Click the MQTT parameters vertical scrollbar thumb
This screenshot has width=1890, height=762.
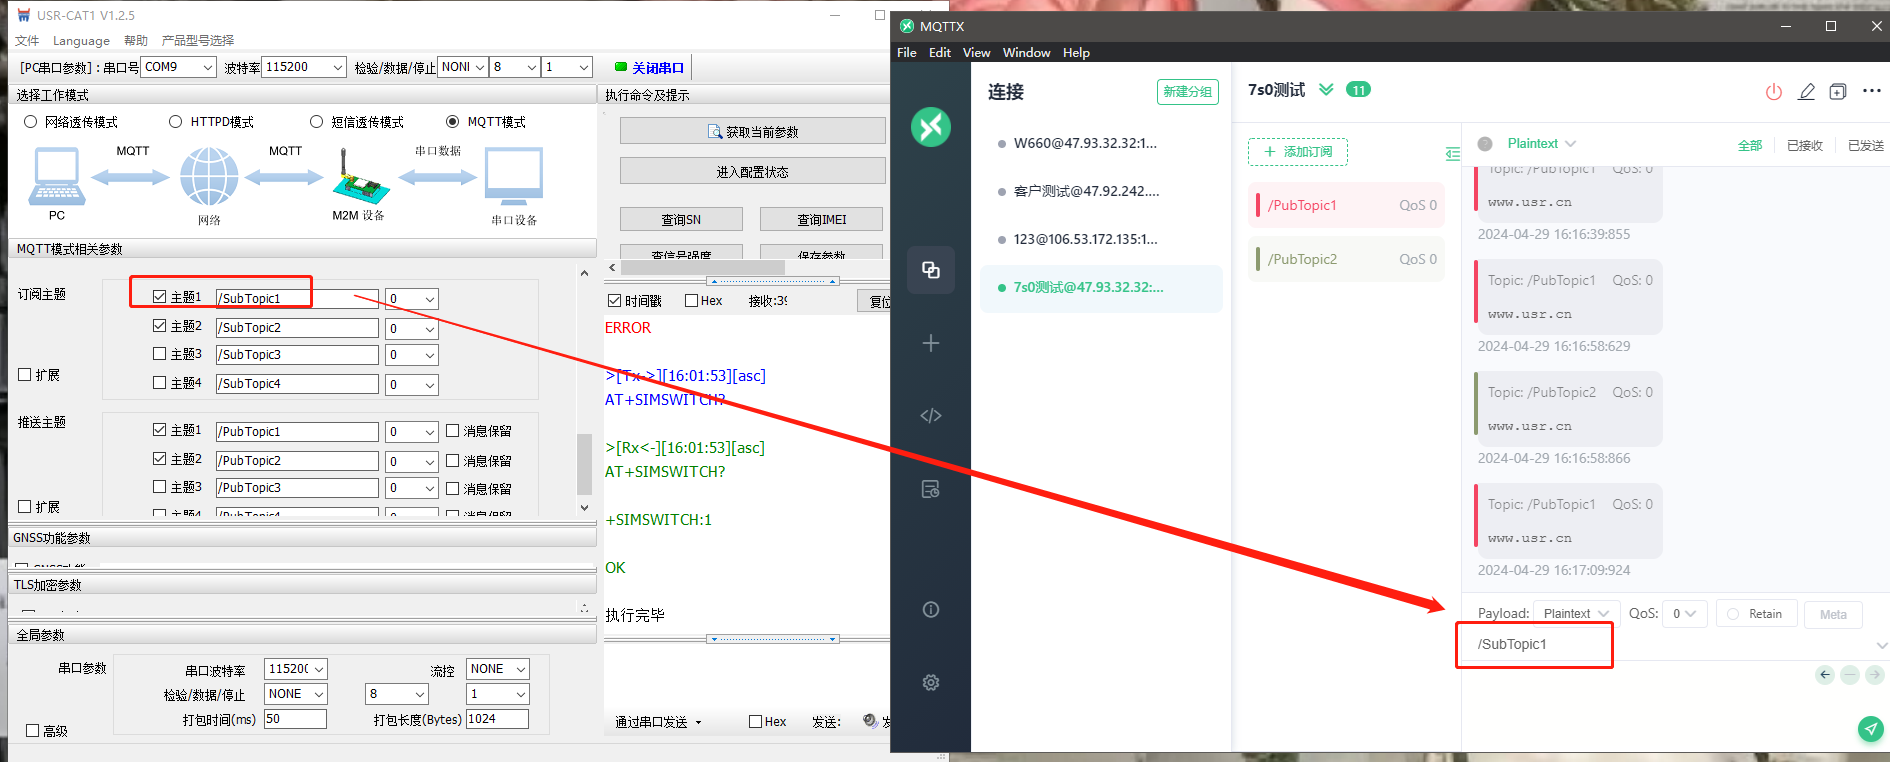[585, 464]
